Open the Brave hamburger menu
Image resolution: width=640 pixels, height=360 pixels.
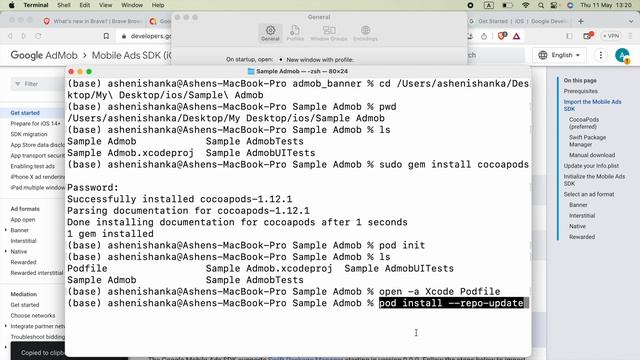coord(631,36)
